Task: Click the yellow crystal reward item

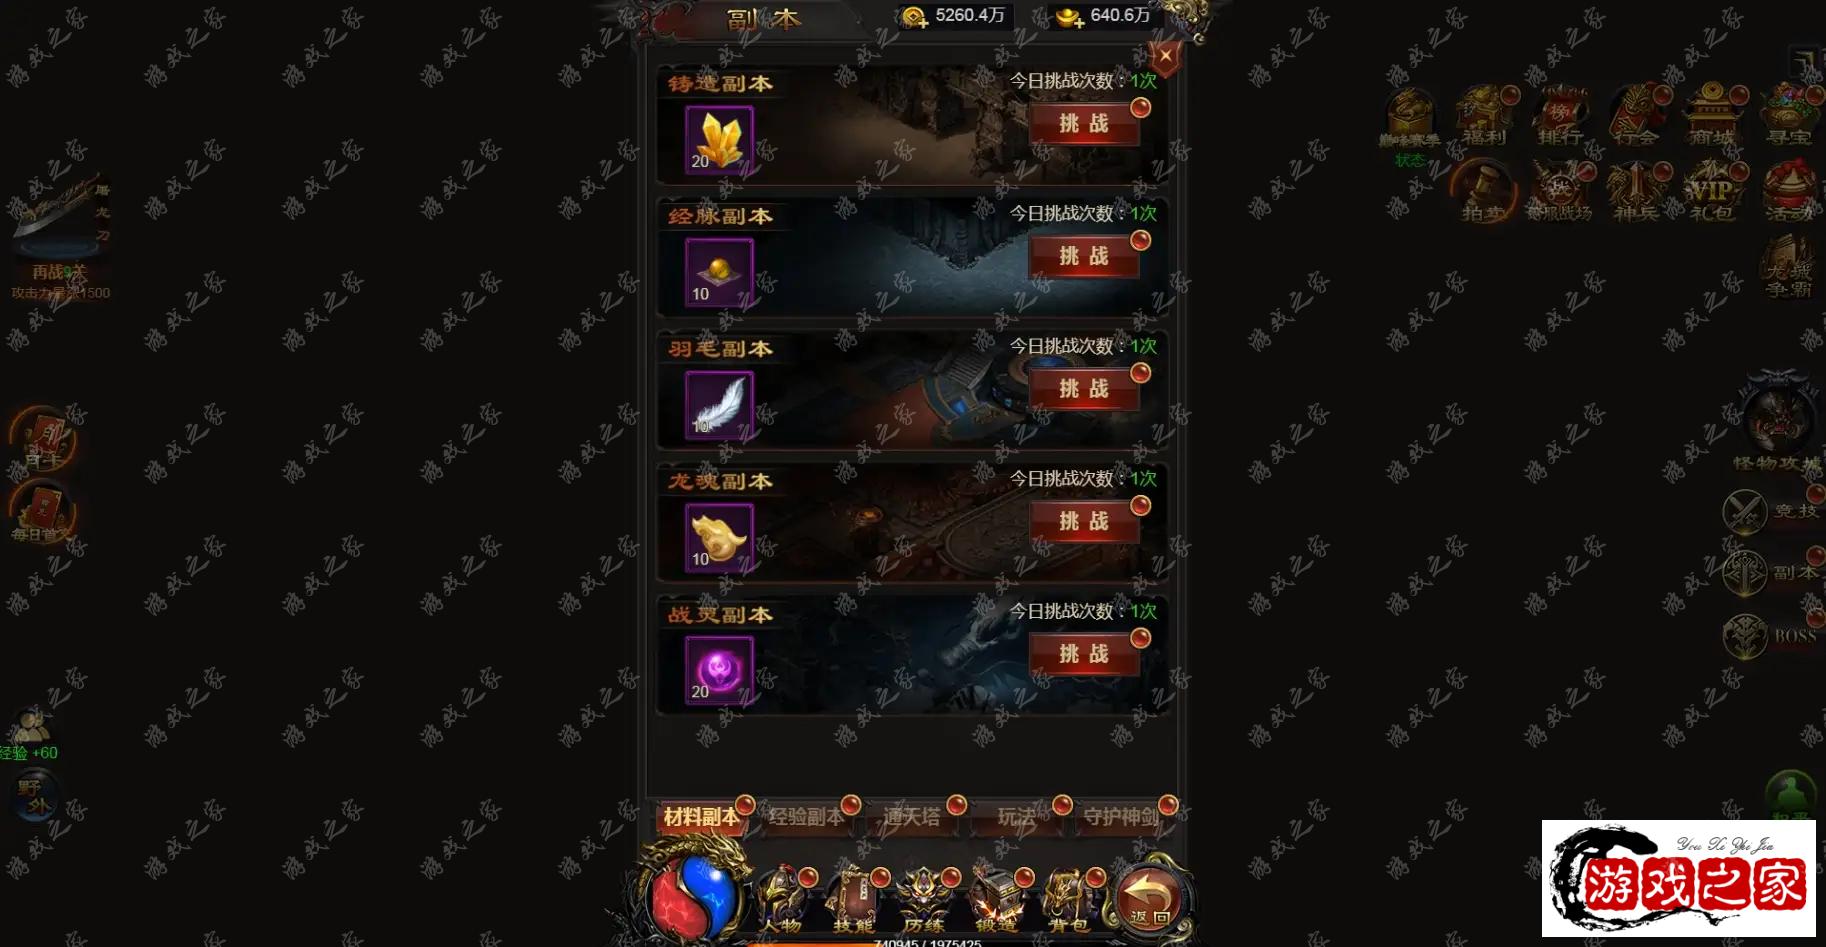Action: click(719, 140)
